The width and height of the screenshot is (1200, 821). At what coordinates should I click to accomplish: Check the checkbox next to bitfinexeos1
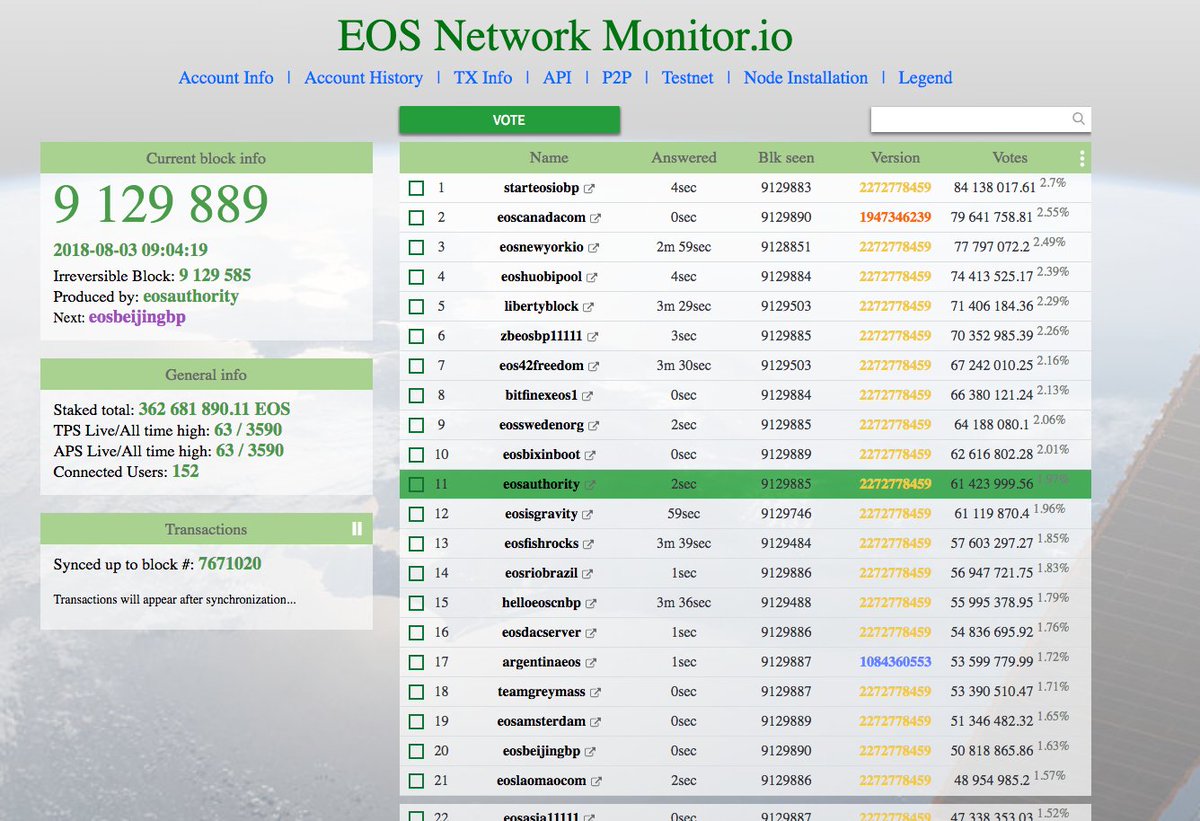click(416, 395)
